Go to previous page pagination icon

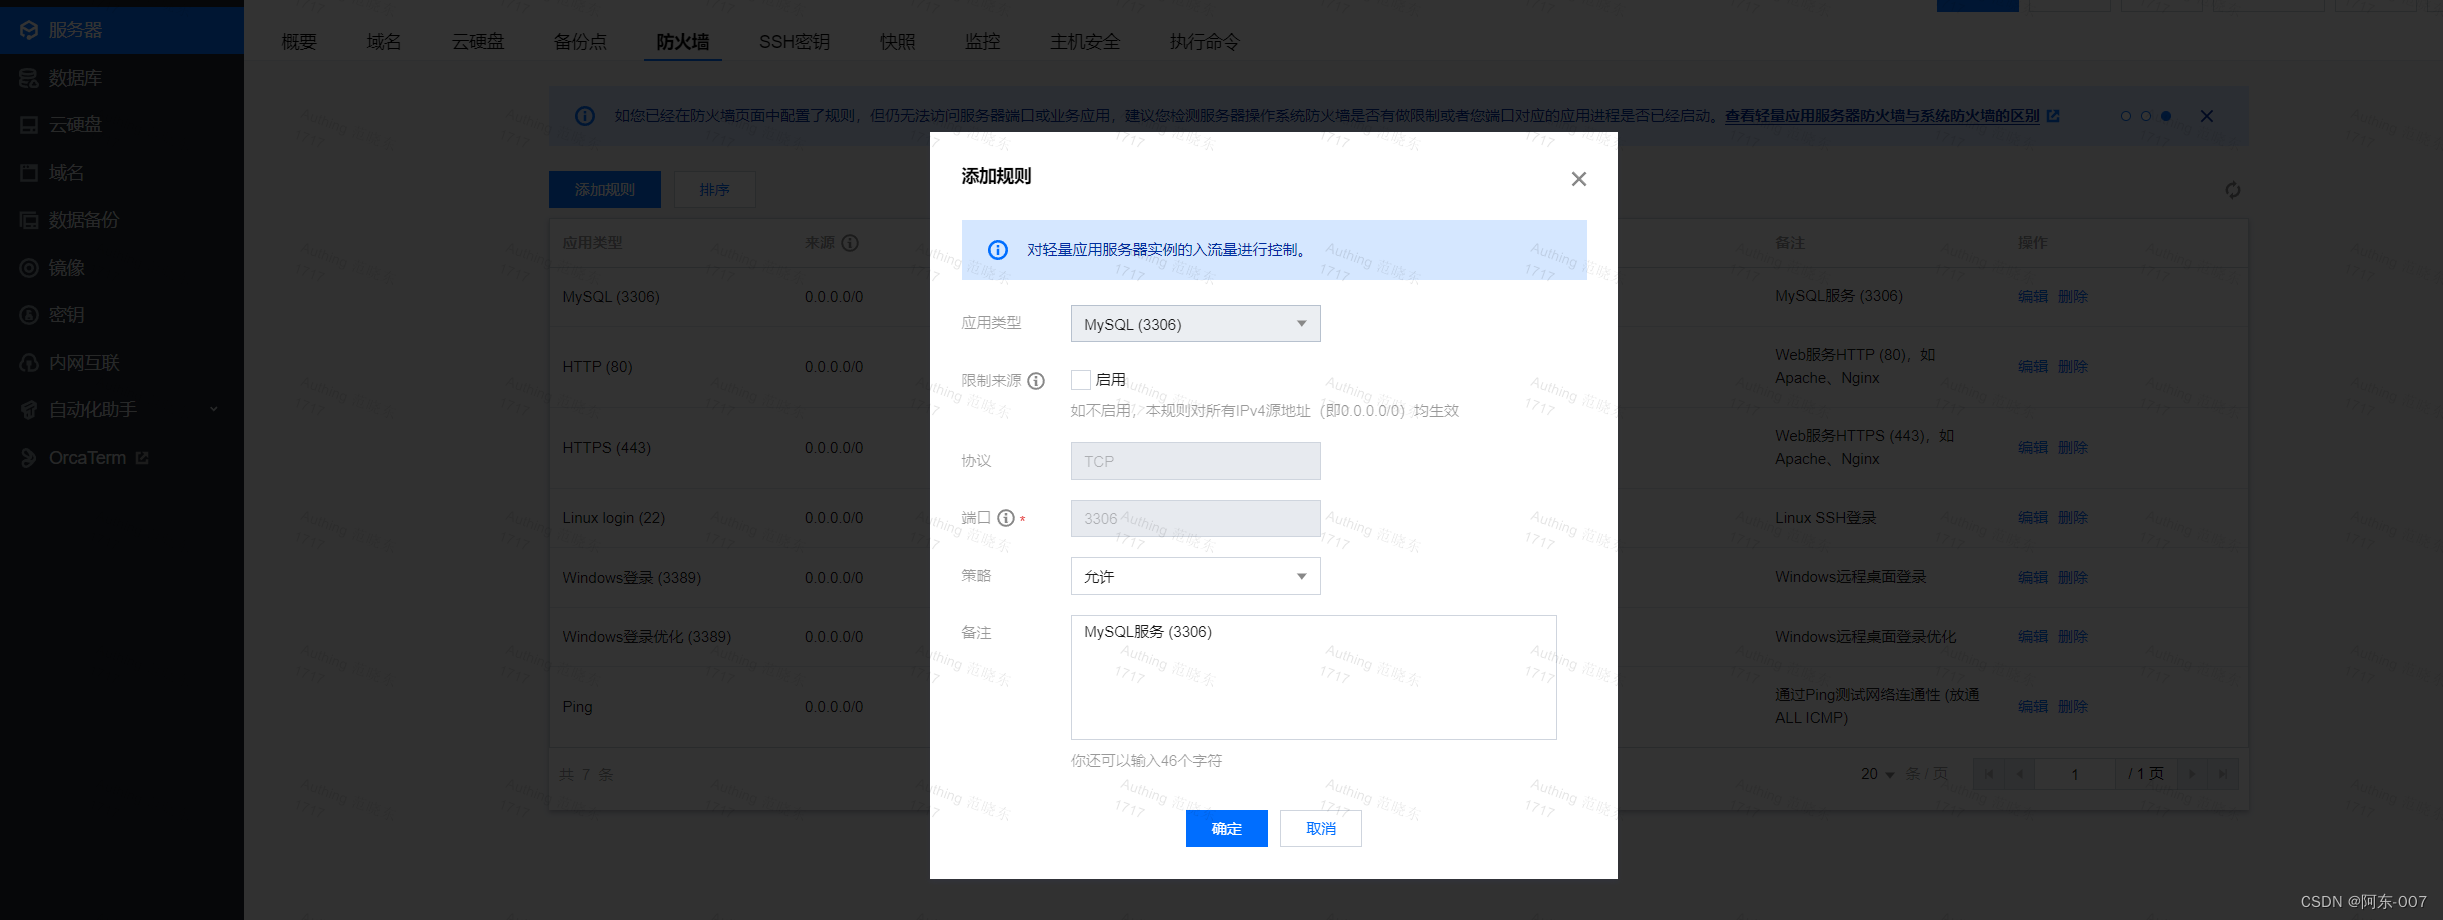[x=2020, y=774]
